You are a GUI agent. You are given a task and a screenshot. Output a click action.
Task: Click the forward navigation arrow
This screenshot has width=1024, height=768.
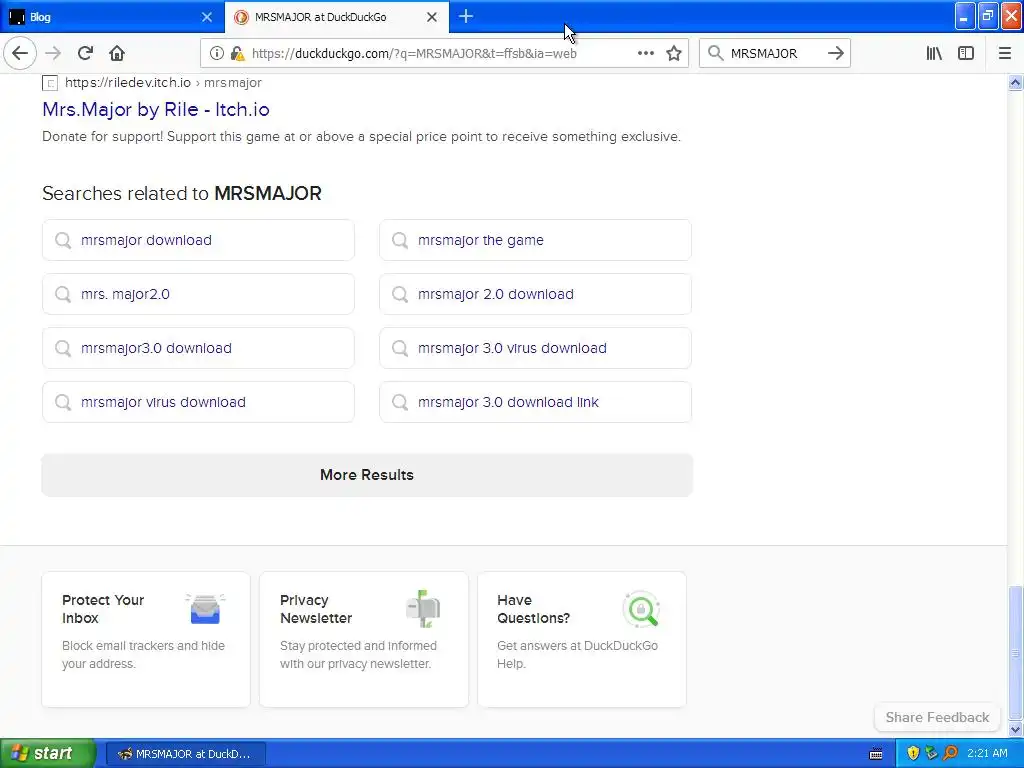[53, 54]
